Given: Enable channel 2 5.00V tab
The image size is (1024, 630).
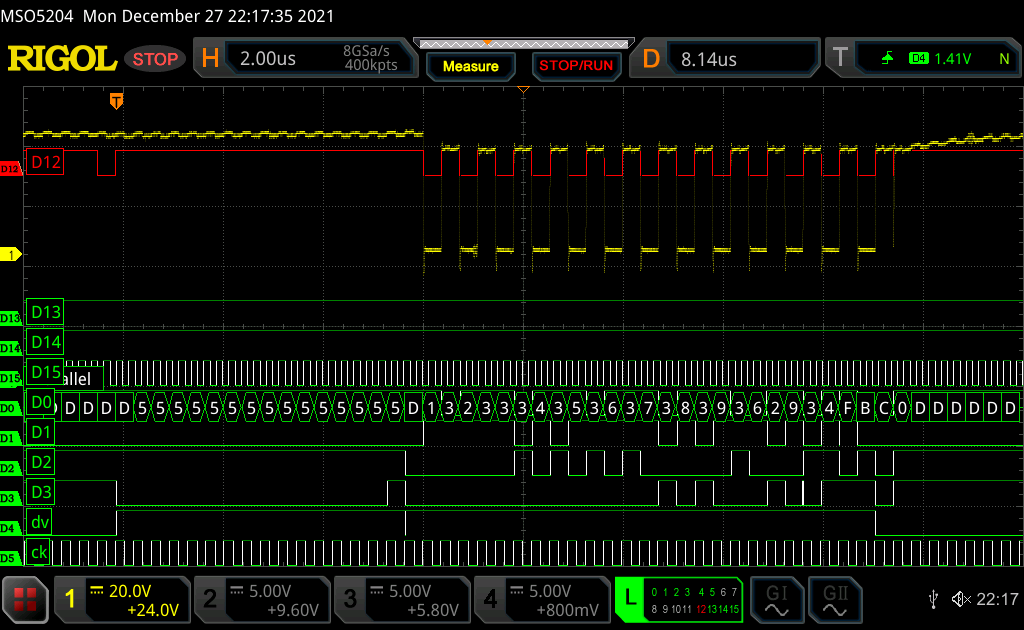Looking at the screenshot, I should (x=263, y=599).
